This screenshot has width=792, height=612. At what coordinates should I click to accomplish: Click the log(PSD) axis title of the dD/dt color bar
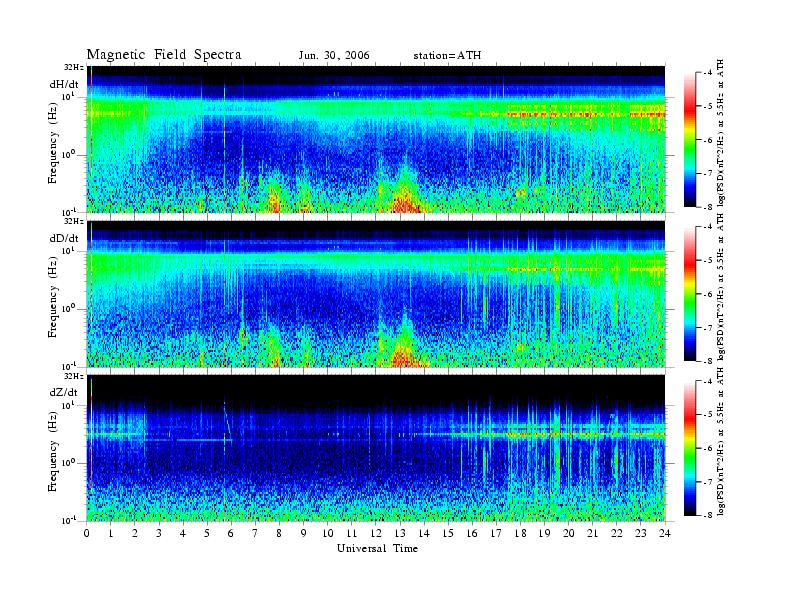721,288
